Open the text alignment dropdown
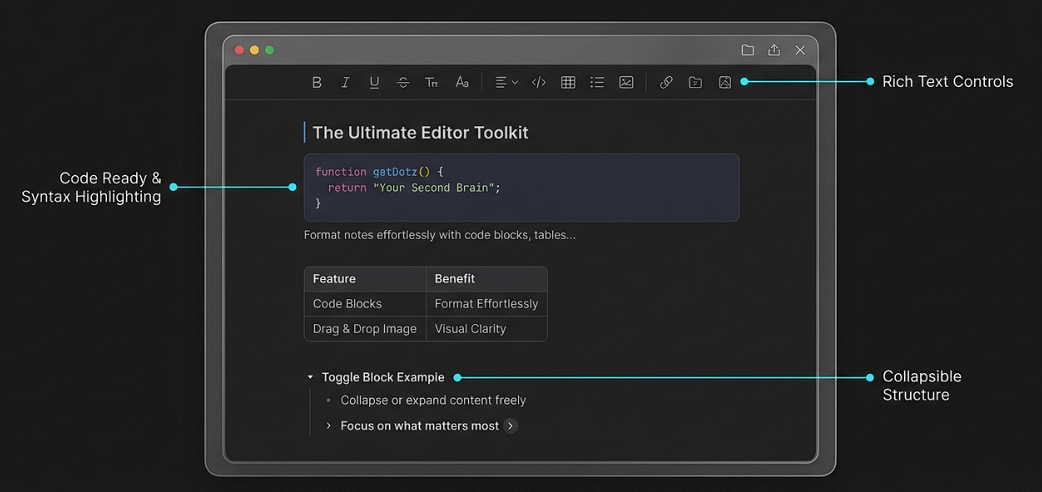 [506, 83]
